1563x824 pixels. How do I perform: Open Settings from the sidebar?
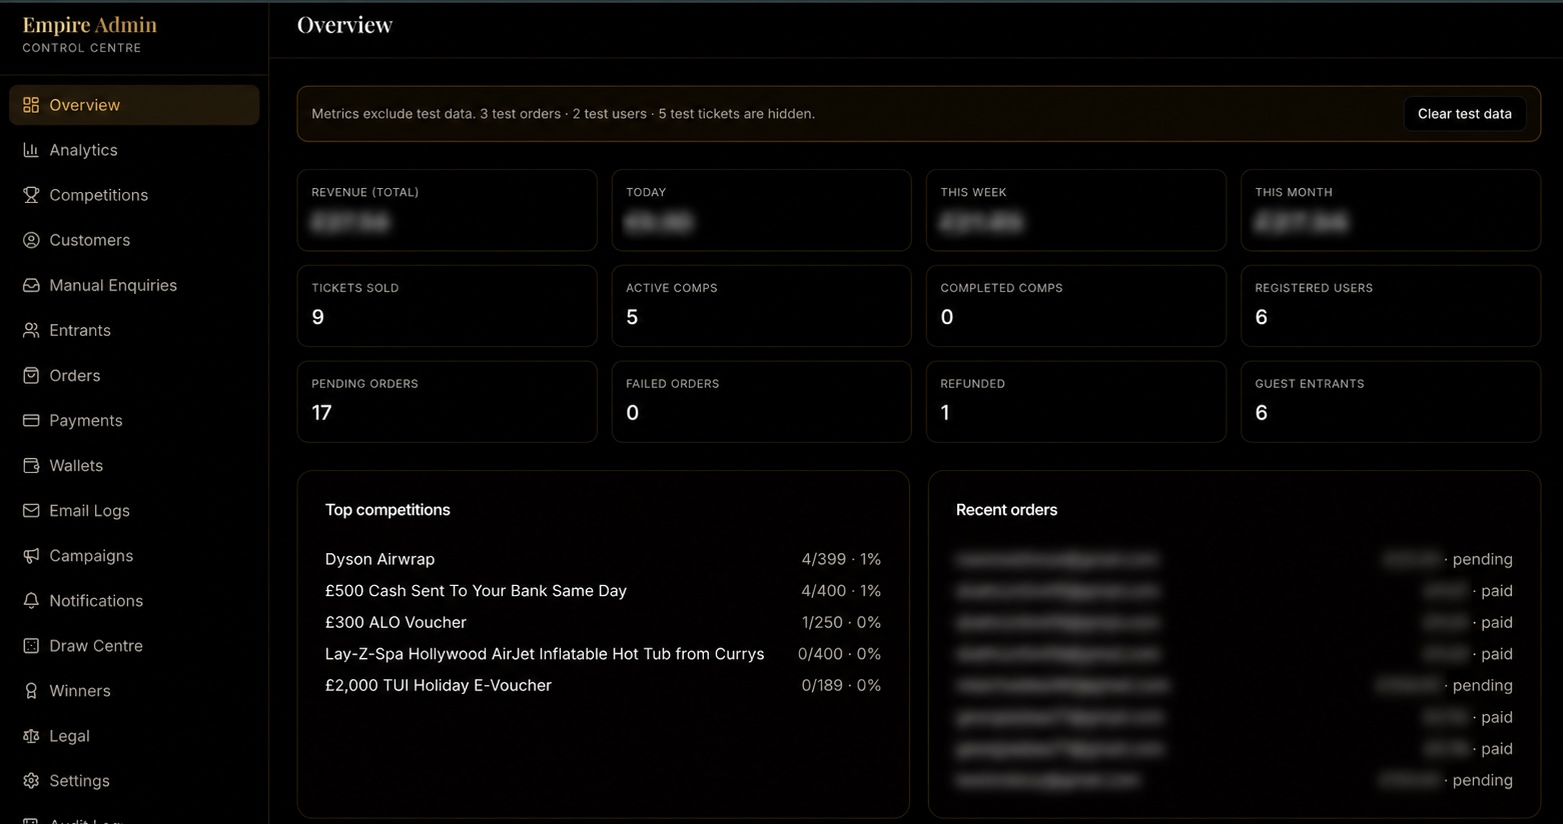click(x=134, y=780)
